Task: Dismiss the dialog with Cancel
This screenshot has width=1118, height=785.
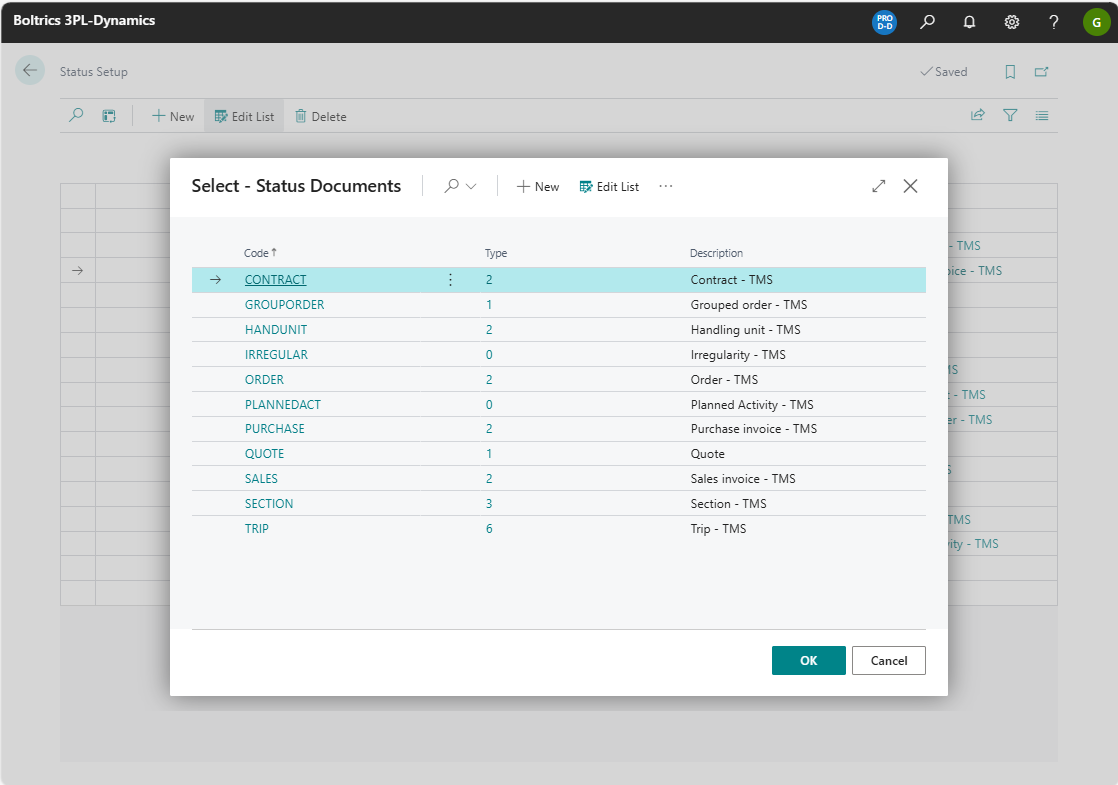Action: click(x=888, y=660)
